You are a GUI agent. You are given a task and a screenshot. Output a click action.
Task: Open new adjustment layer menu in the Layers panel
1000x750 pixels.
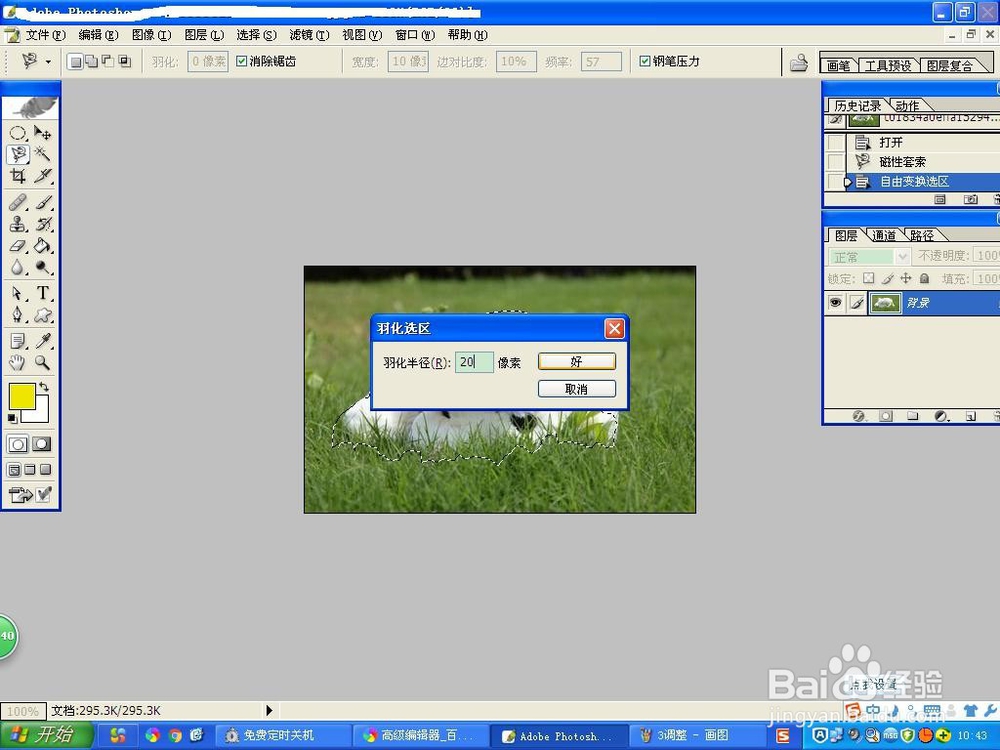pos(941,416)
